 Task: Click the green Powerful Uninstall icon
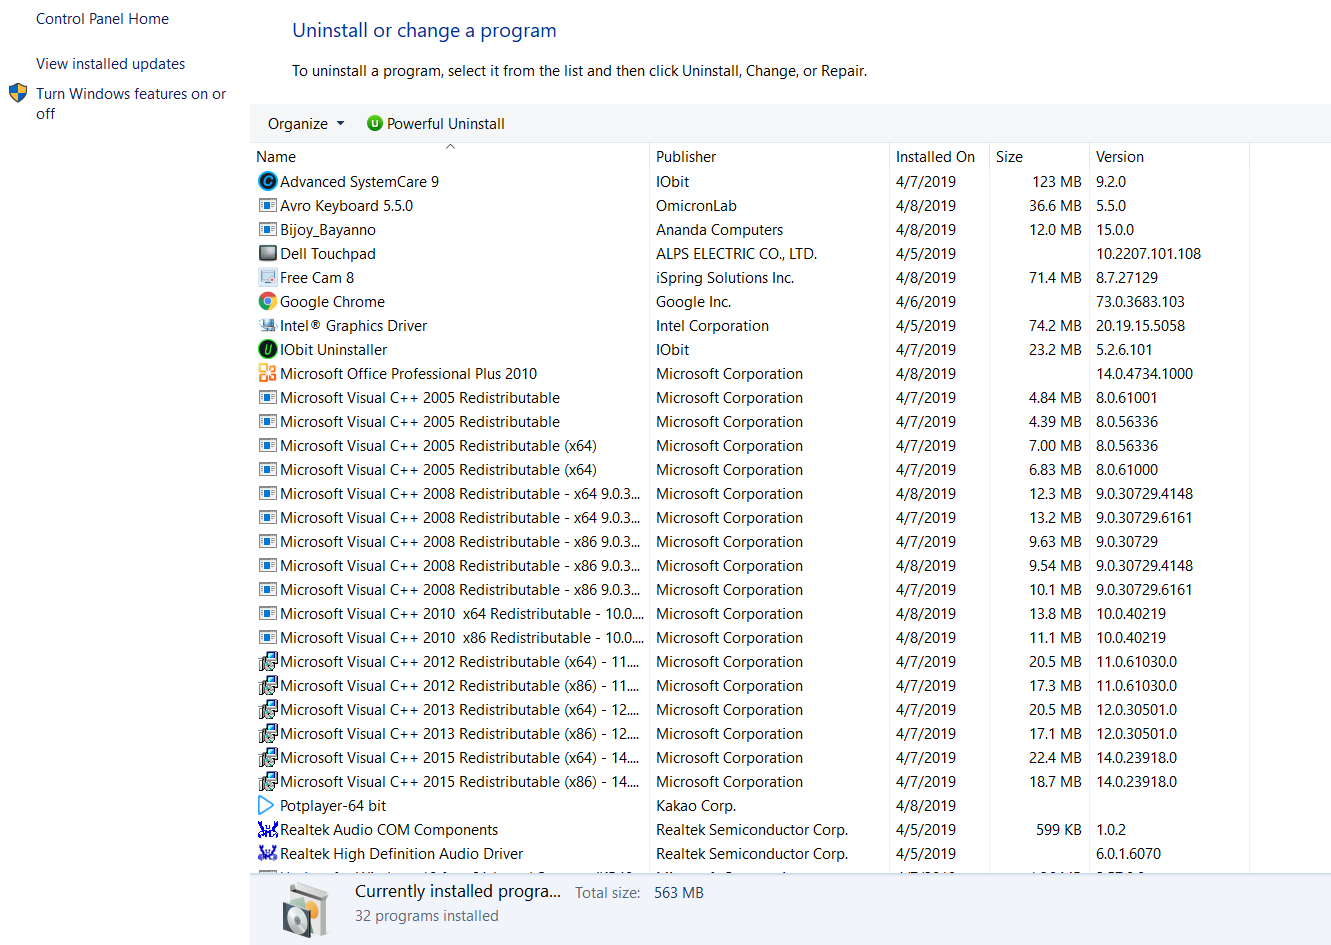pos(374,123)
